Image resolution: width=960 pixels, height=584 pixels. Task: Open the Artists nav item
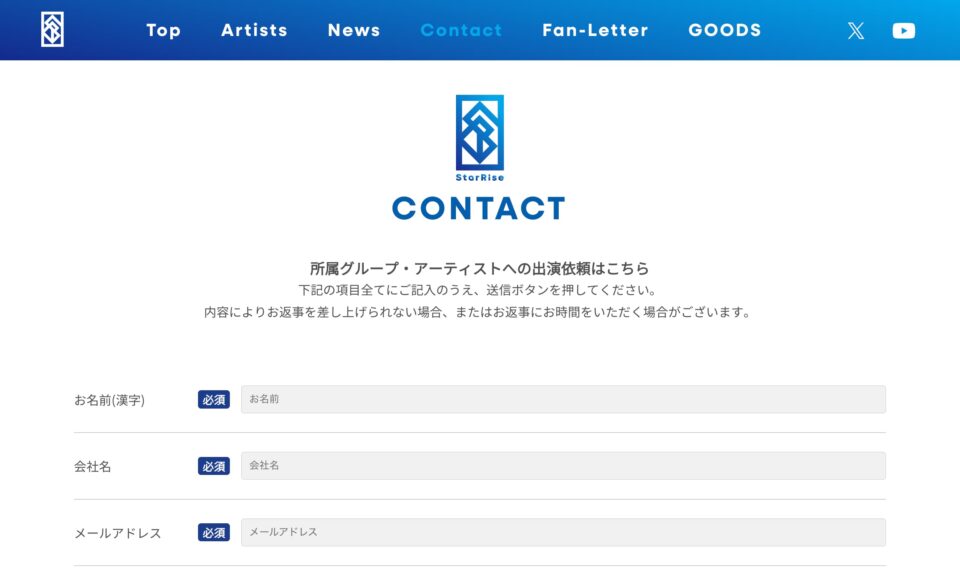(254, 30)
